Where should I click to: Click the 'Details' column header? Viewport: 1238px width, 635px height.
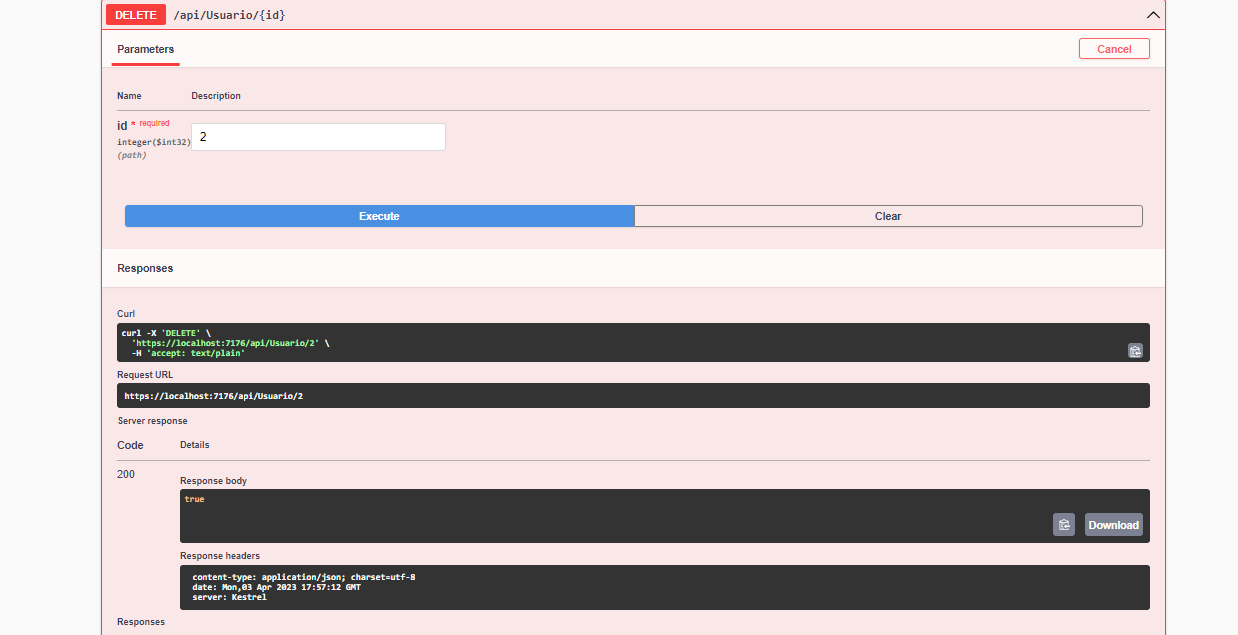(195, 444)
